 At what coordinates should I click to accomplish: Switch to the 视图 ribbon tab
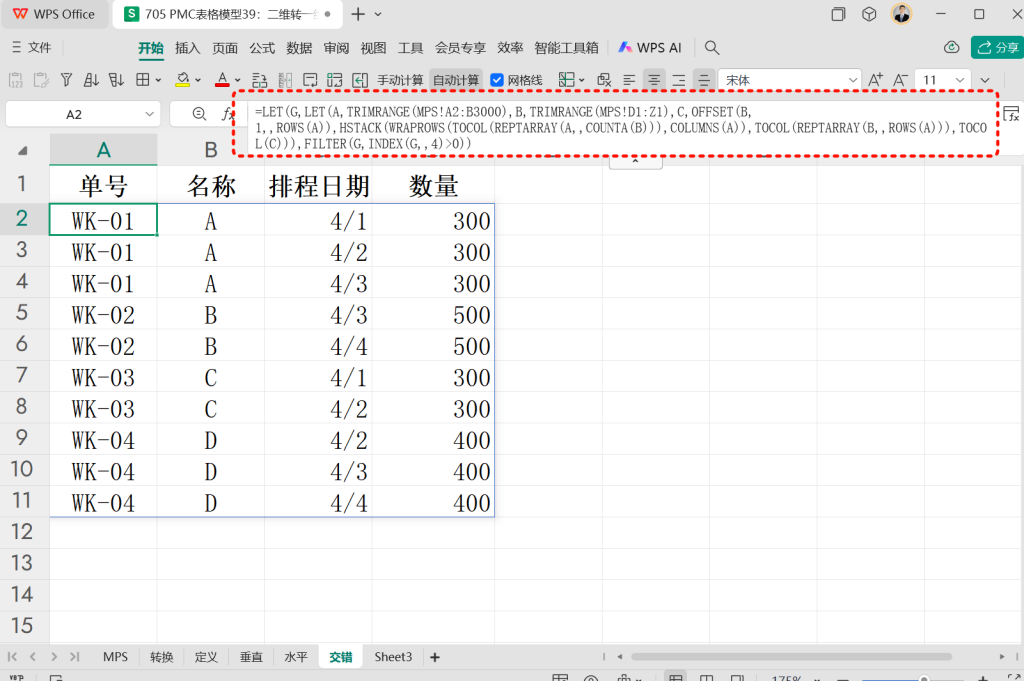click(374, 48)
